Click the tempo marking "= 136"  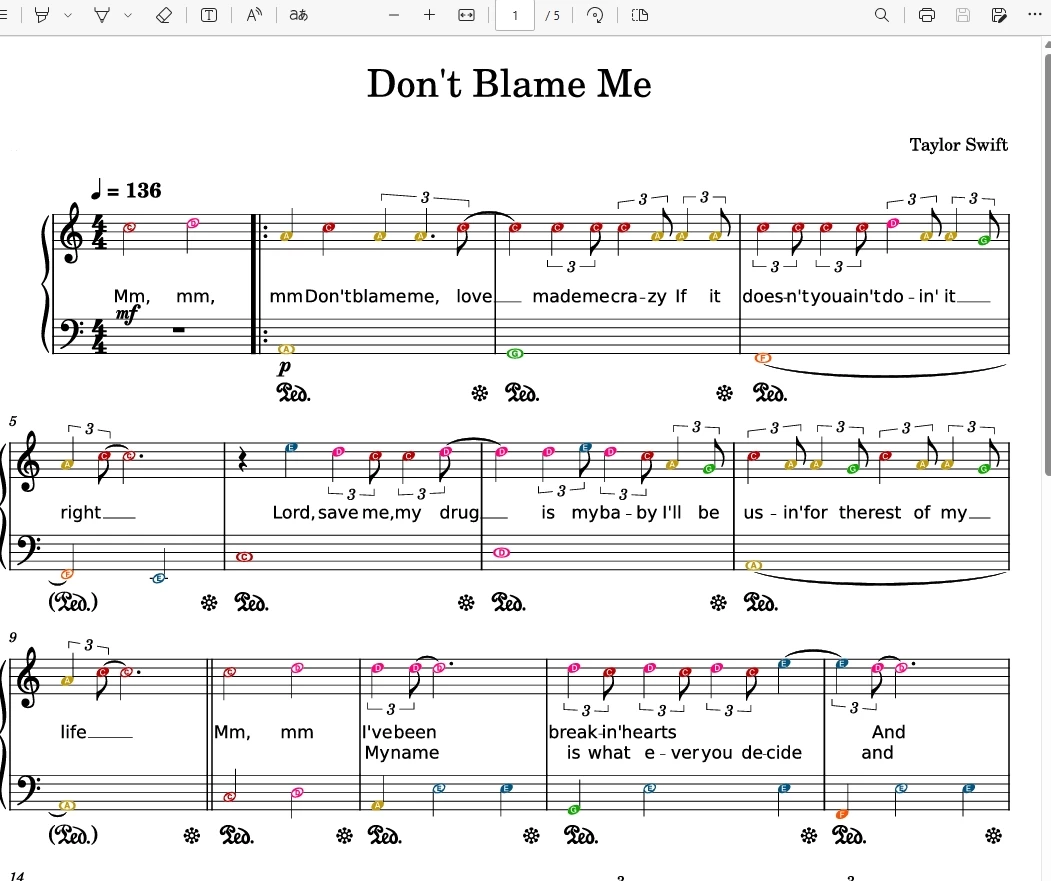click(126, 190)
